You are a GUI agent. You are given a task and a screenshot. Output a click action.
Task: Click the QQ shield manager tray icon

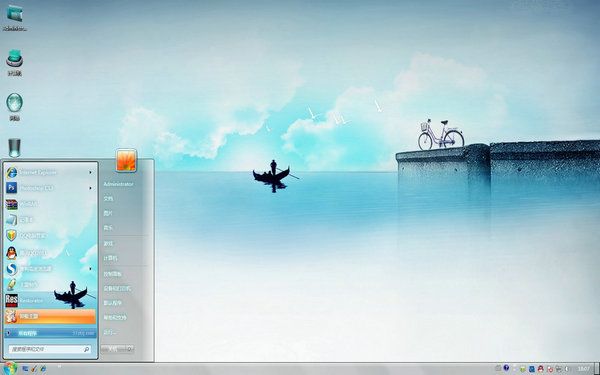pos(523,369)
